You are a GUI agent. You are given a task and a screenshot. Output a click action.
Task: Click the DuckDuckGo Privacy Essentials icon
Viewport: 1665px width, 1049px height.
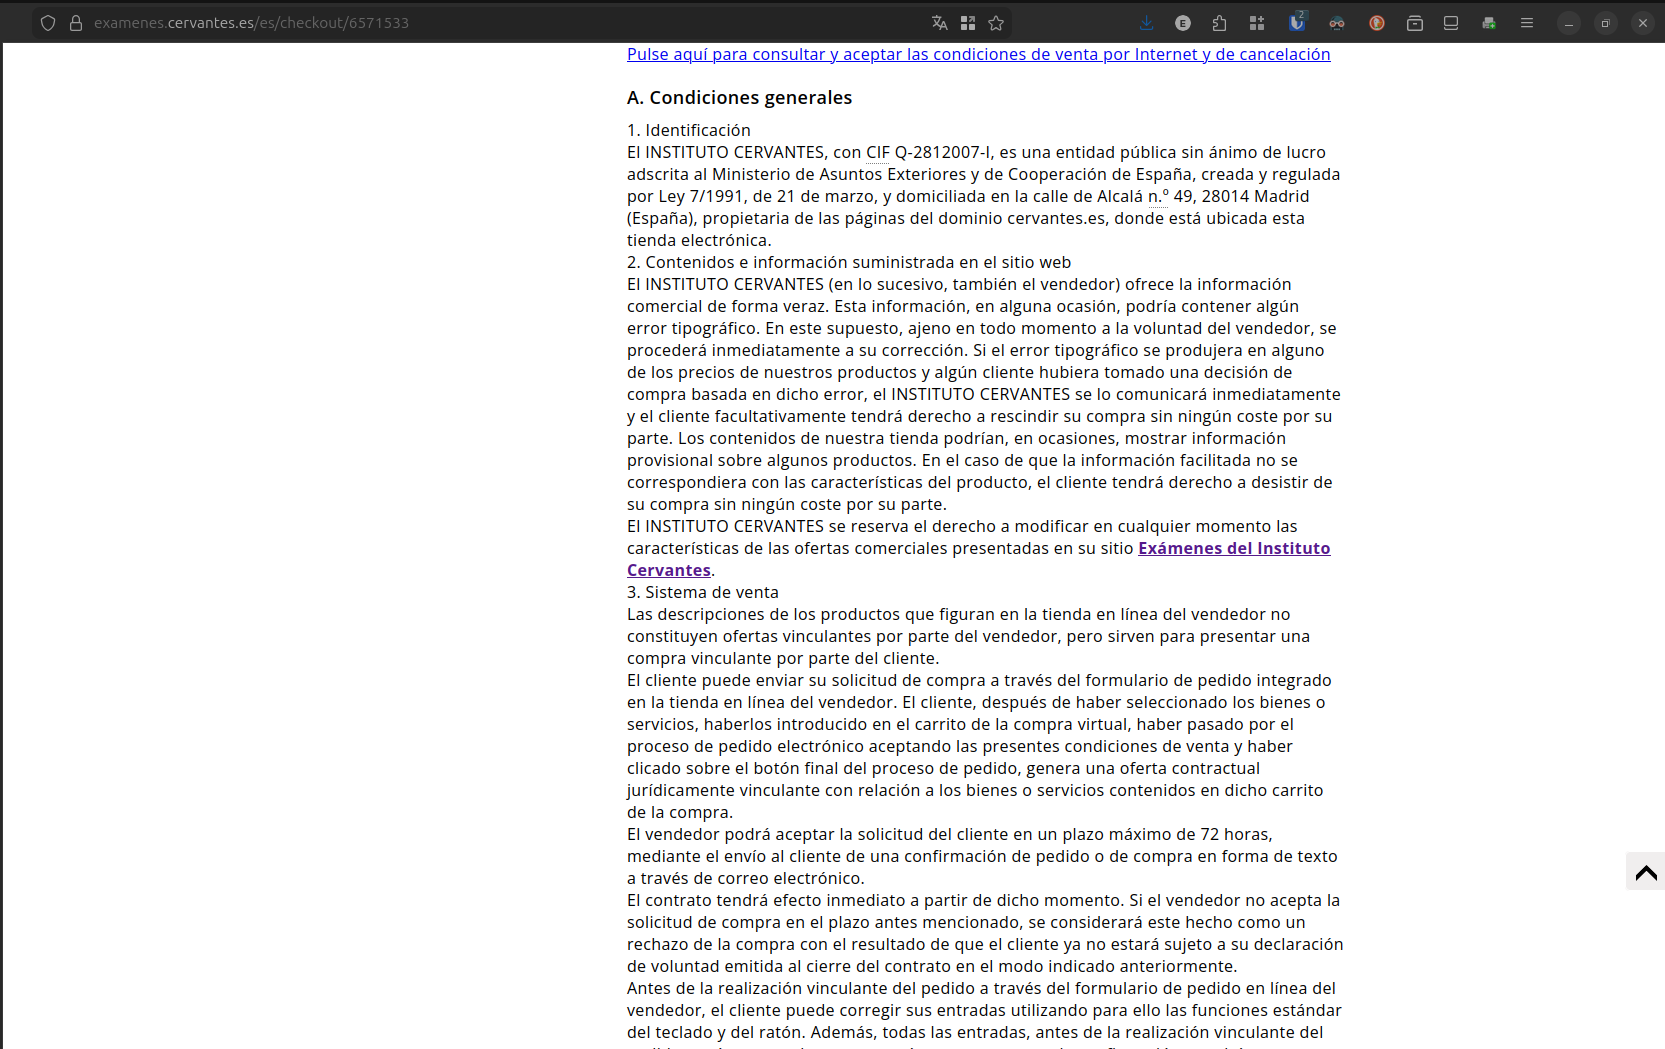pyautogui.click(x=1377, y=22)
